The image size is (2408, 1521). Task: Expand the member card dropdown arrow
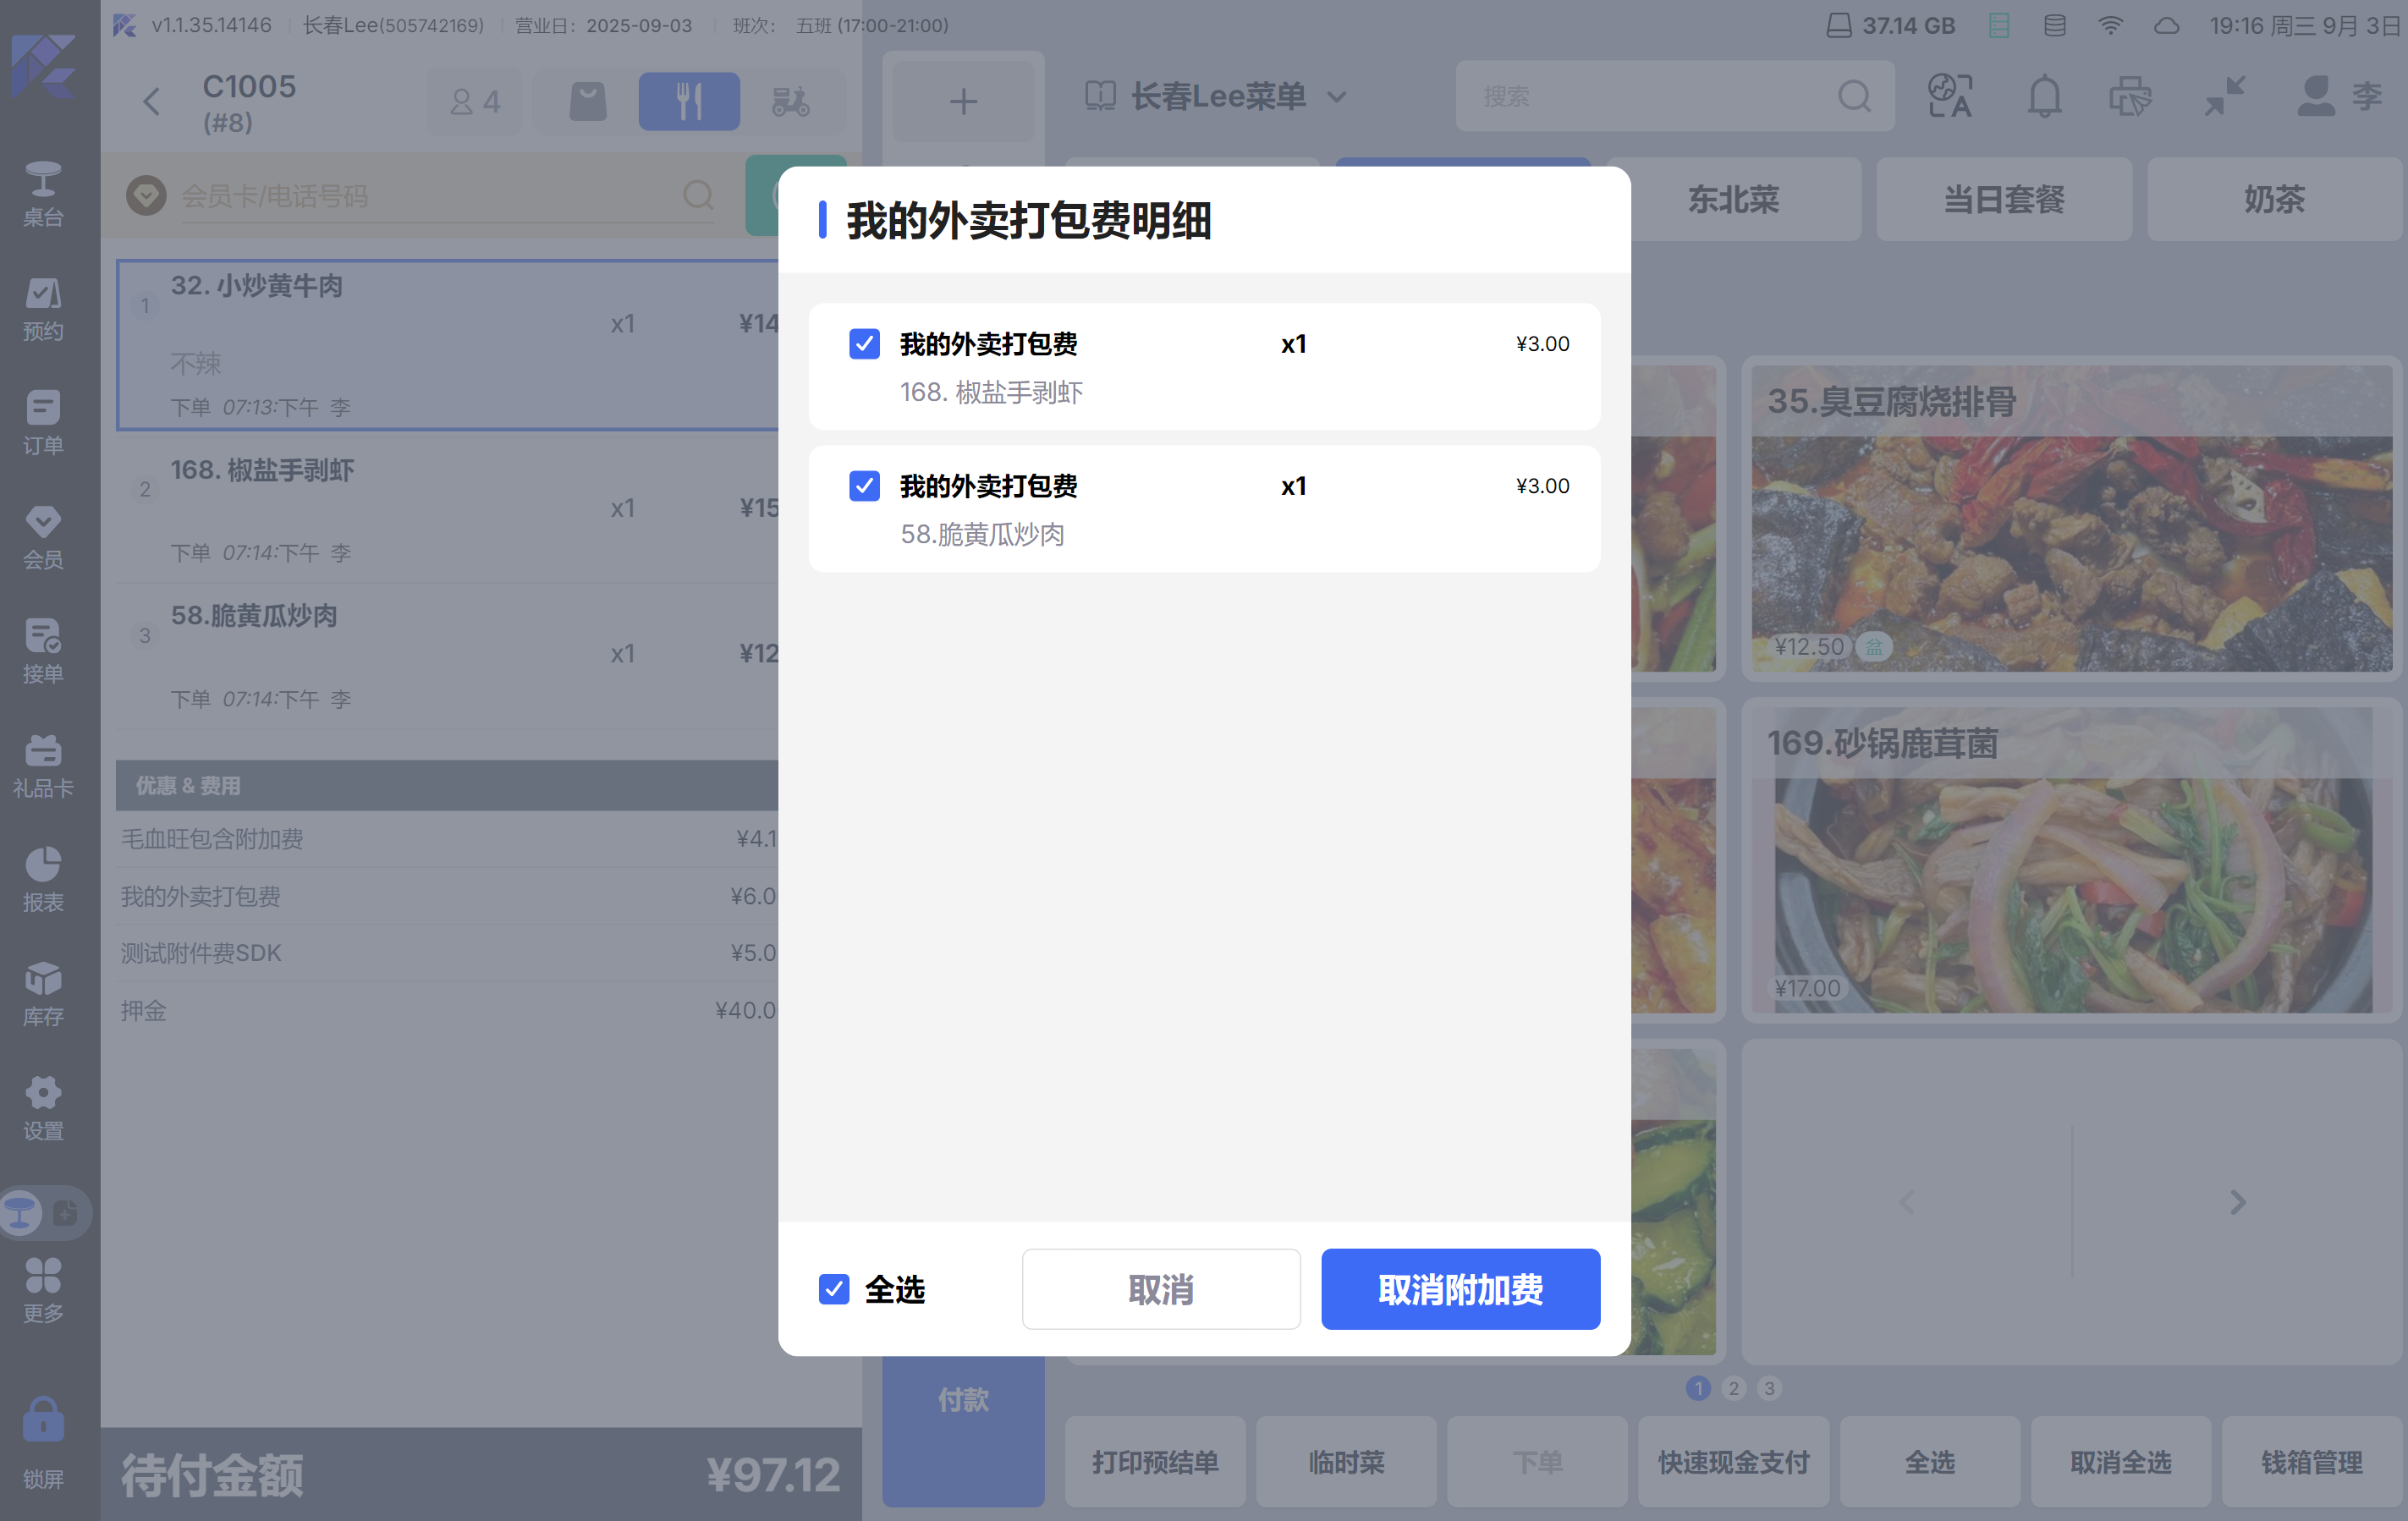coord(146,195)
